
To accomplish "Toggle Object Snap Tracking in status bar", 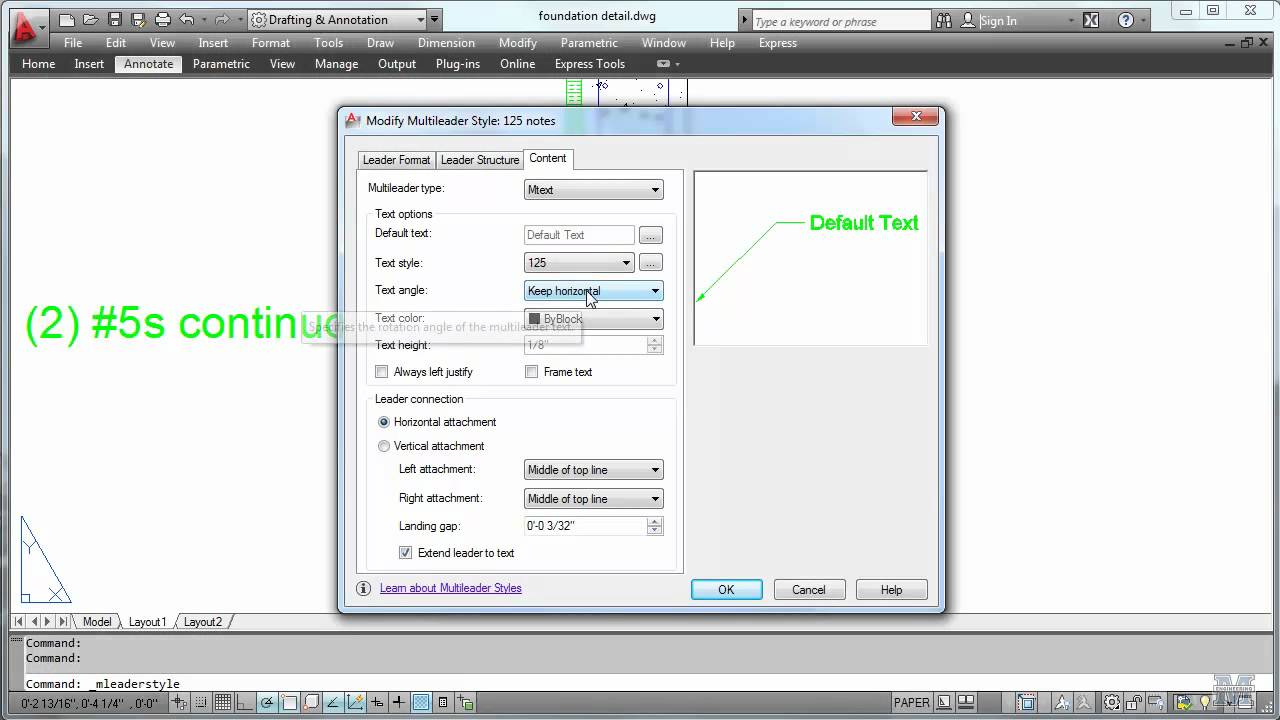I will [x=333, y=702].
